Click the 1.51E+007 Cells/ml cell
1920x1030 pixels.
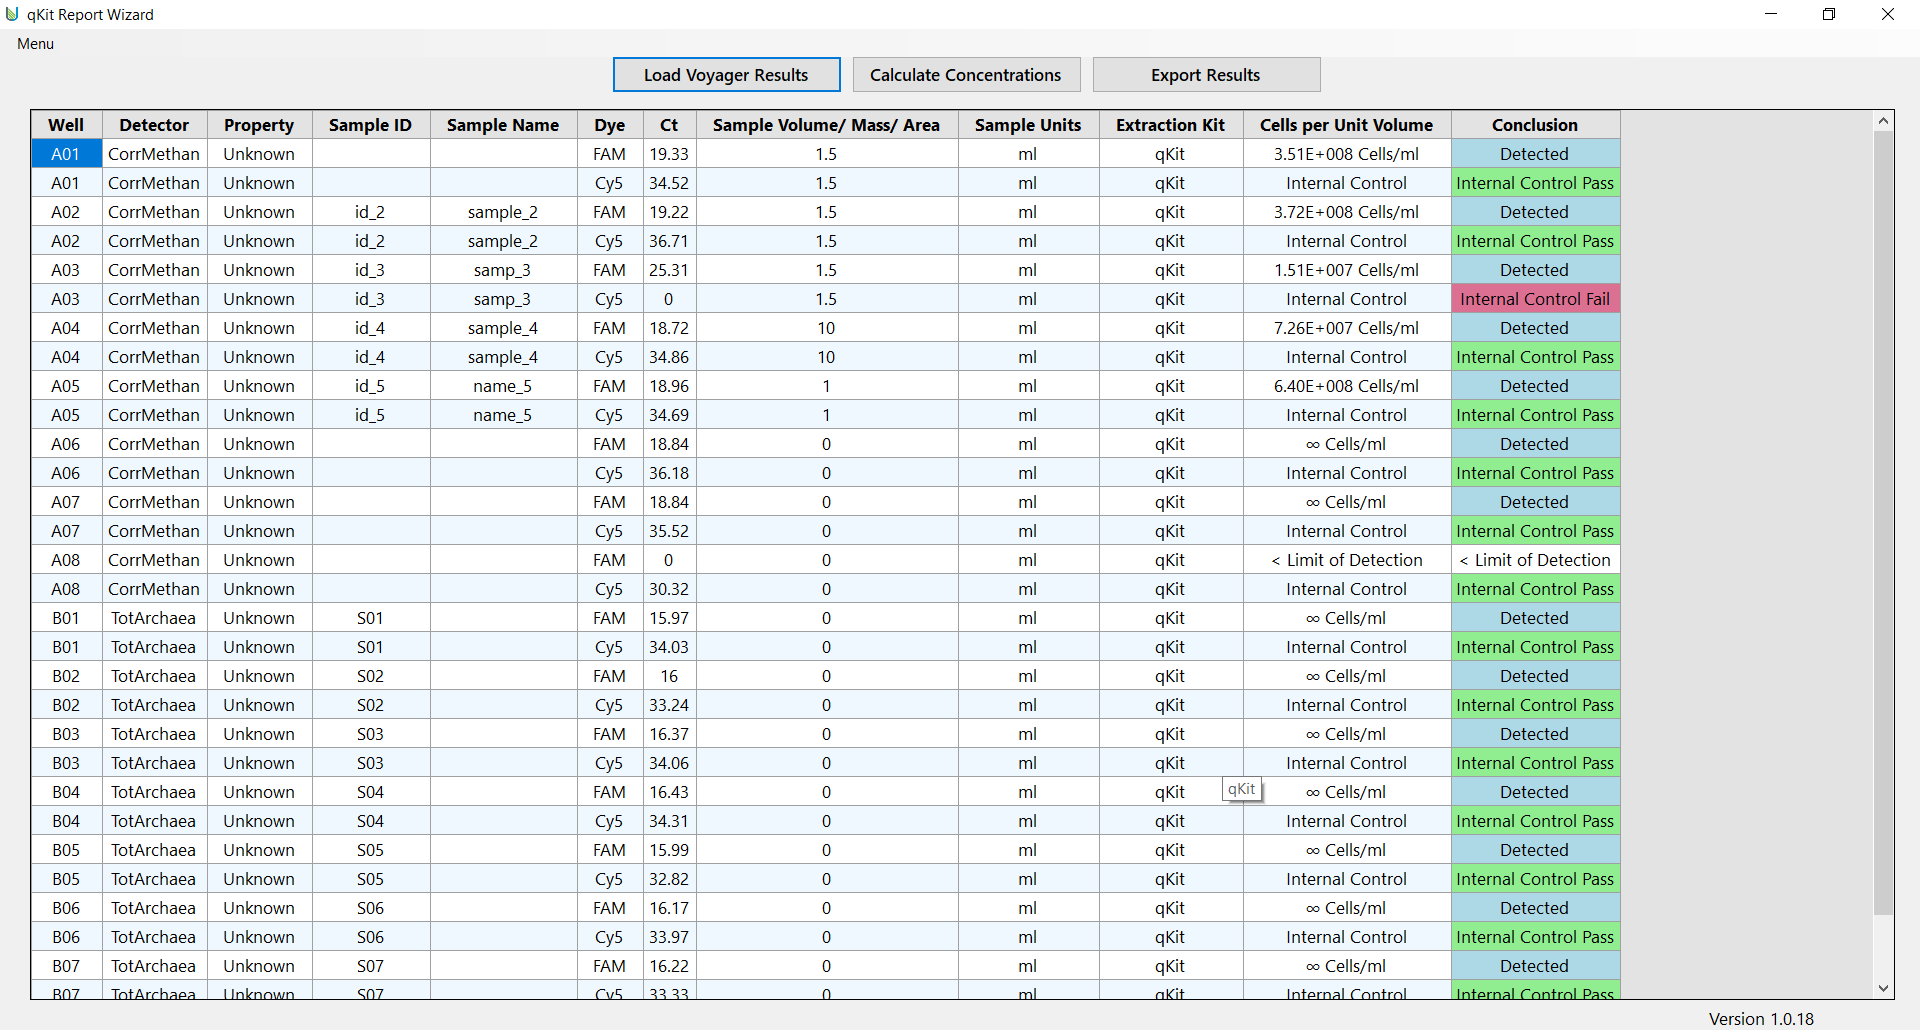pos(1346,270)
